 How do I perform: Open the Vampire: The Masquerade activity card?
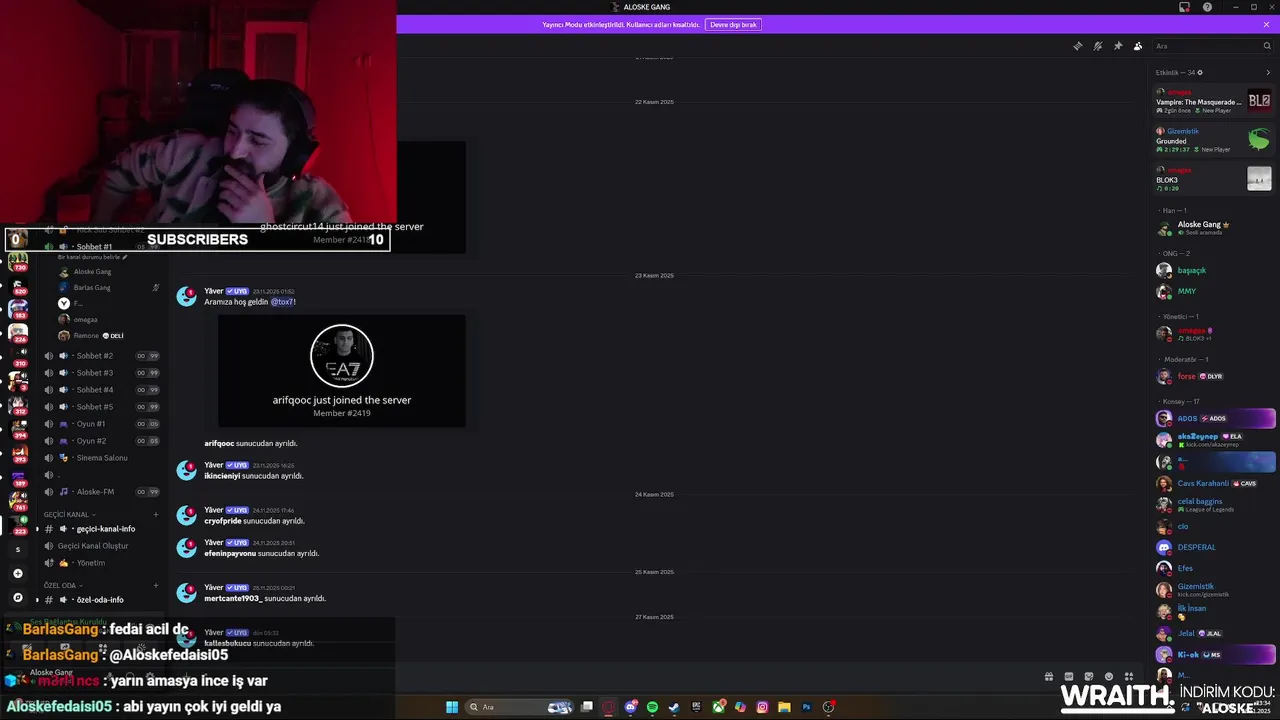coord(1213,101)
